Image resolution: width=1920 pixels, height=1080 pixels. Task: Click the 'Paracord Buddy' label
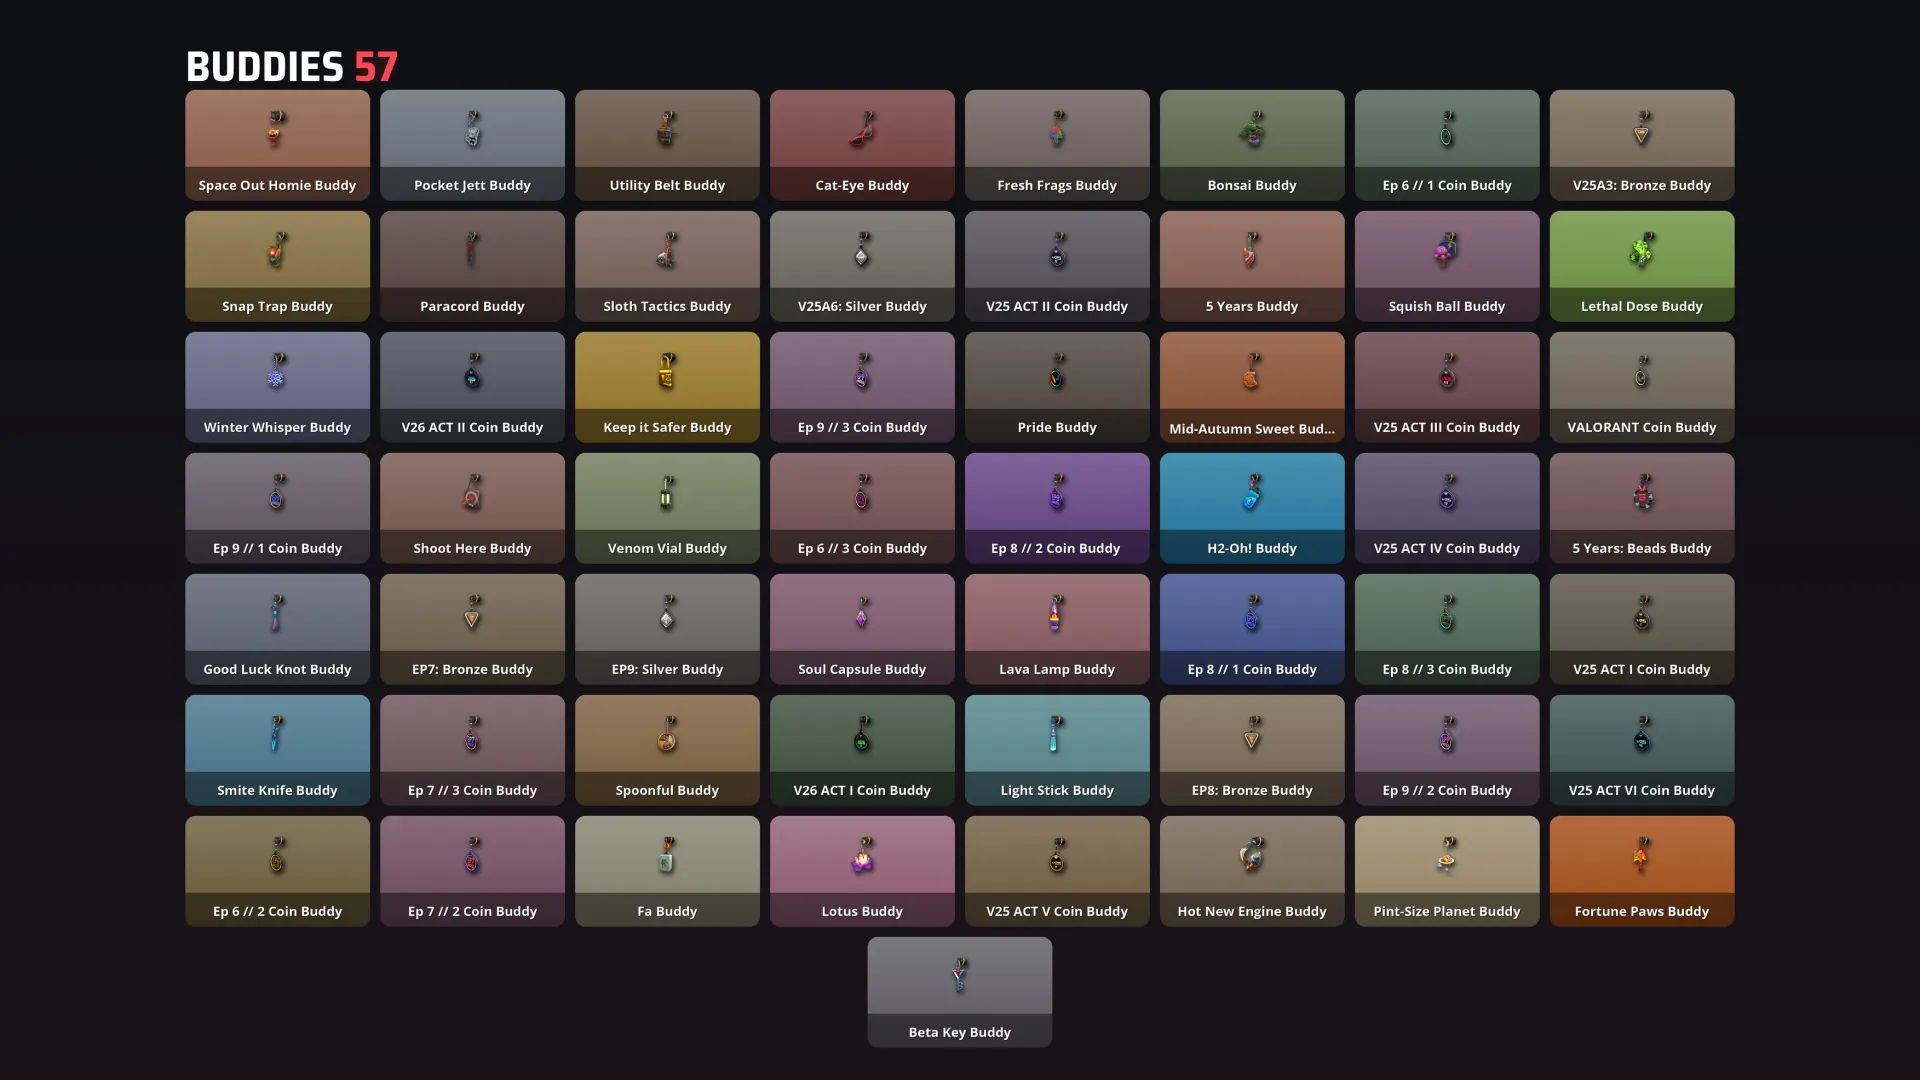pos(472,306)
